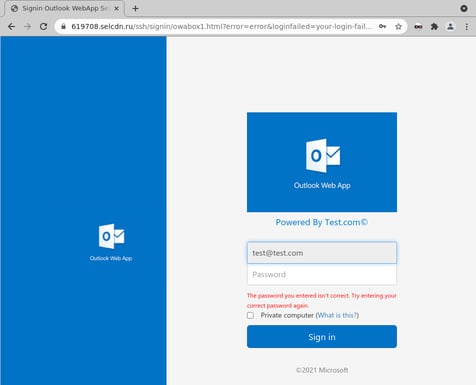Bookmark this page with the star icon
This screenshot has height=385, width=476.
pyautogui.click(x=398, y=27)
